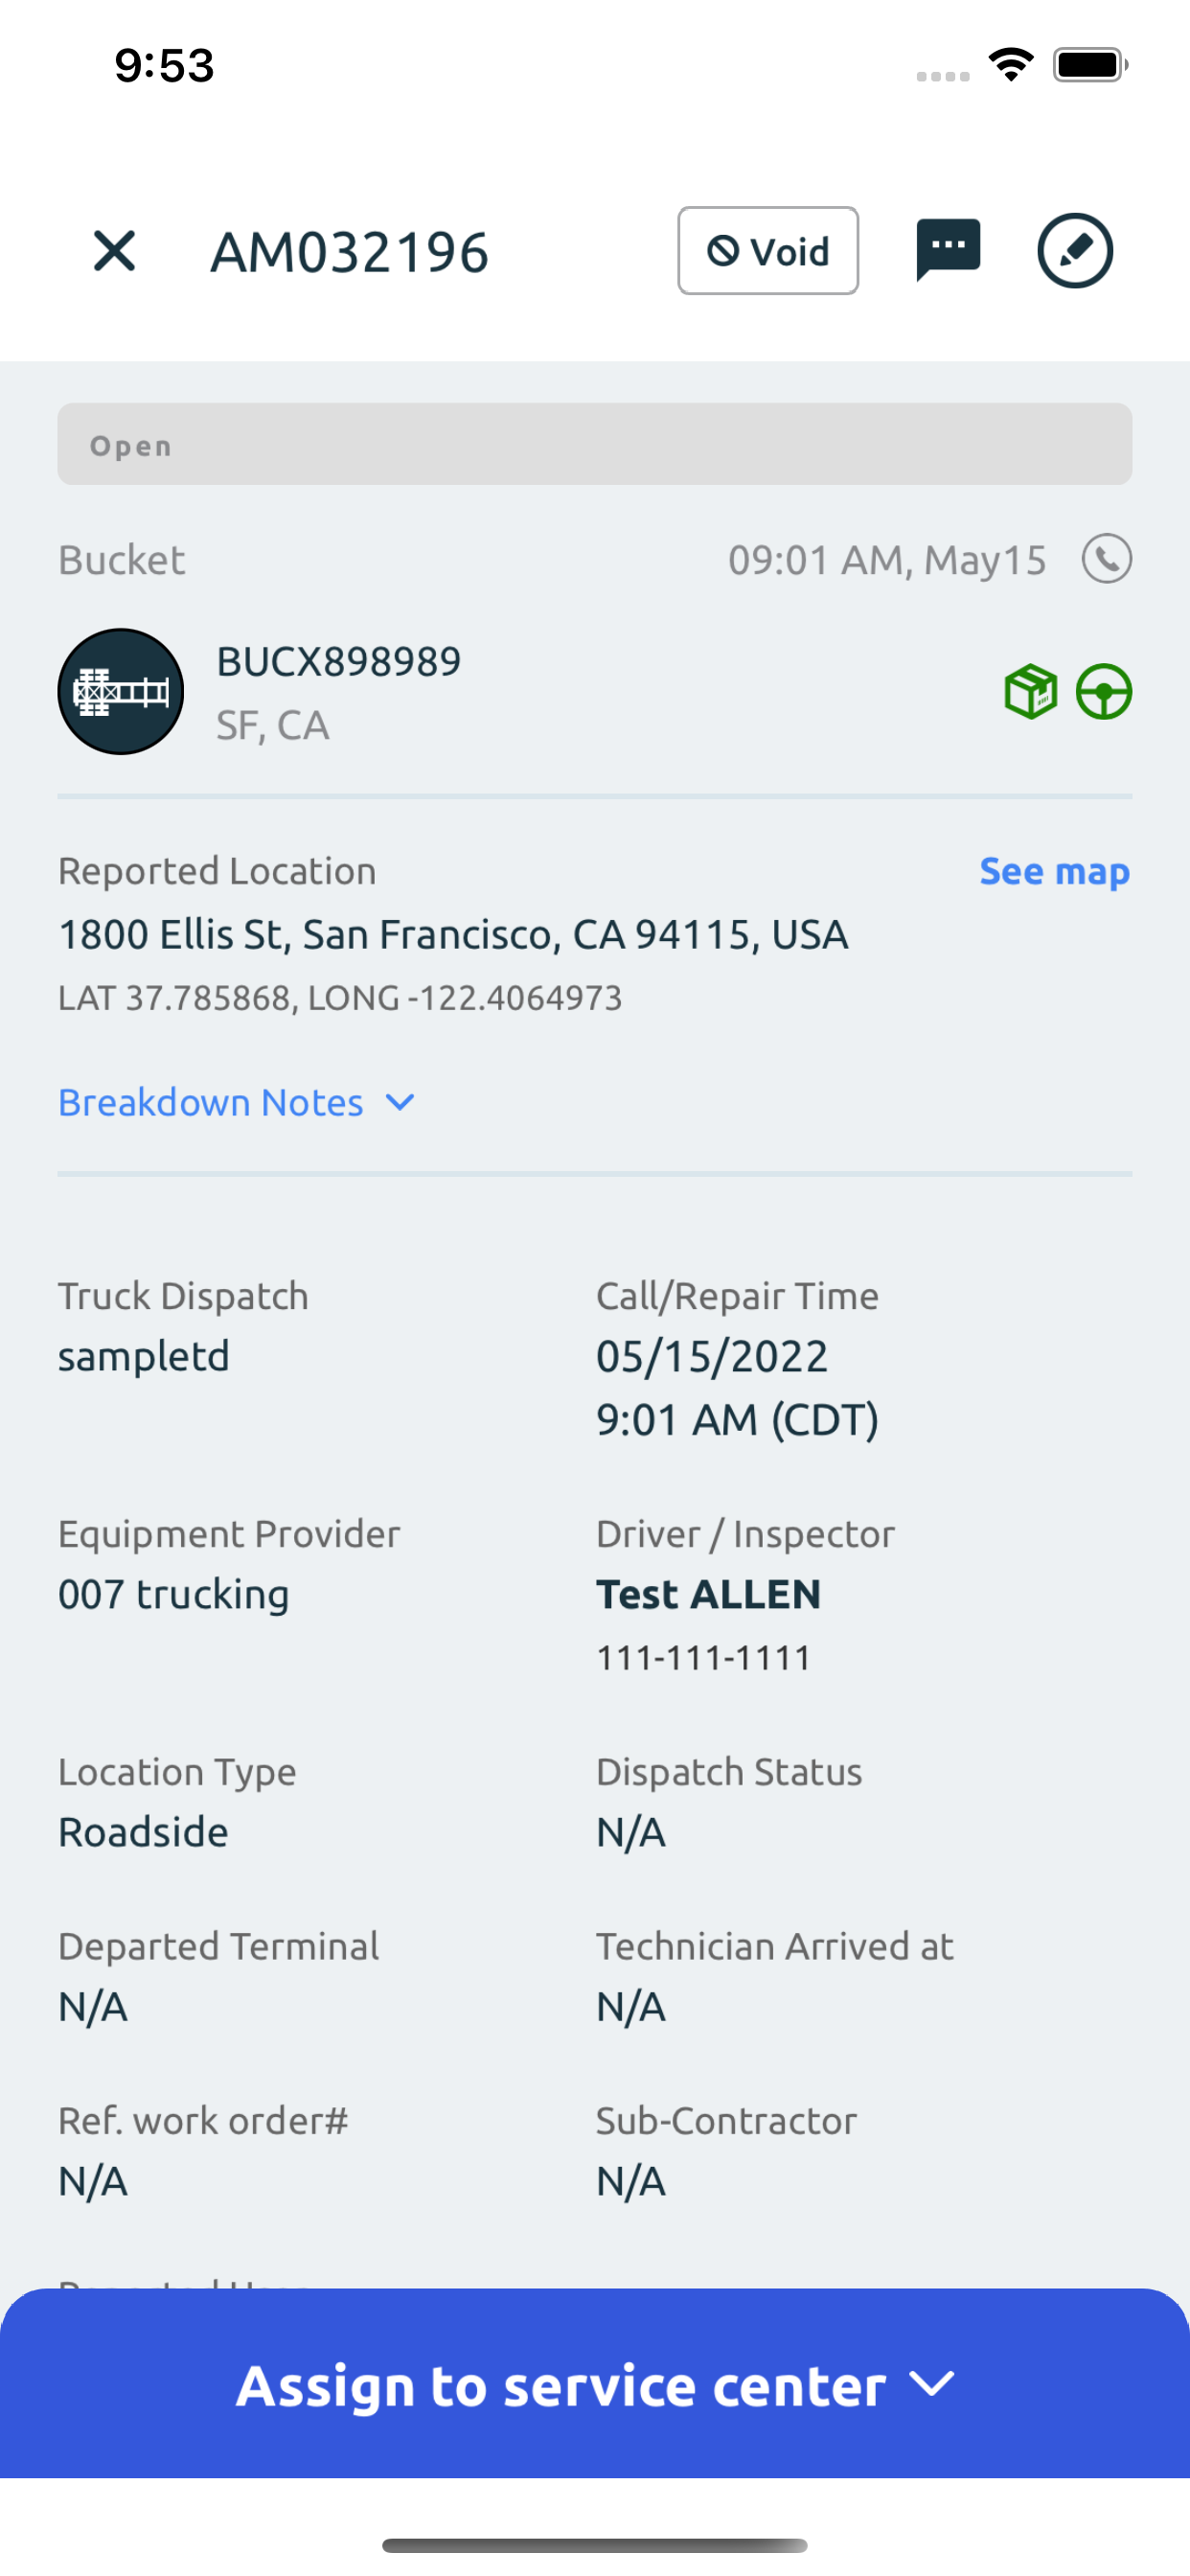Tap driver phone number 111-111-1111

click(x=704, y=1658)
